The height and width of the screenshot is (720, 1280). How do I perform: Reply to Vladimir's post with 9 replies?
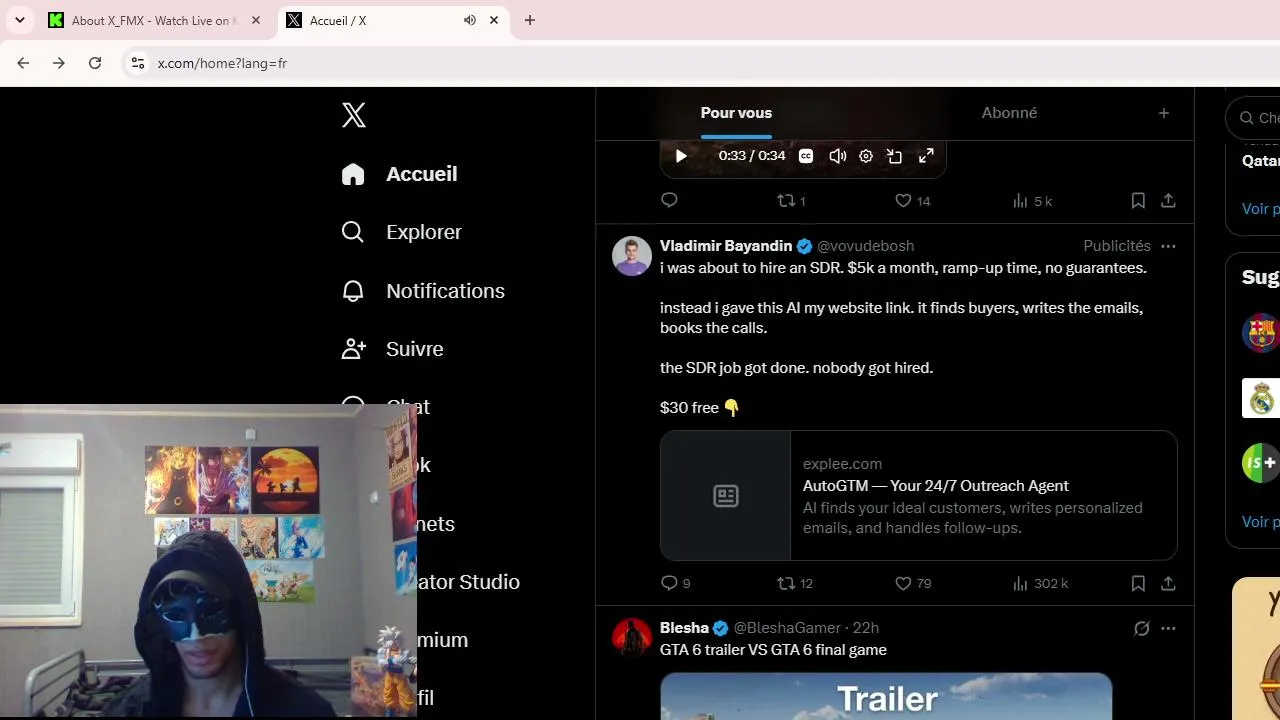[x=676, y=583]
